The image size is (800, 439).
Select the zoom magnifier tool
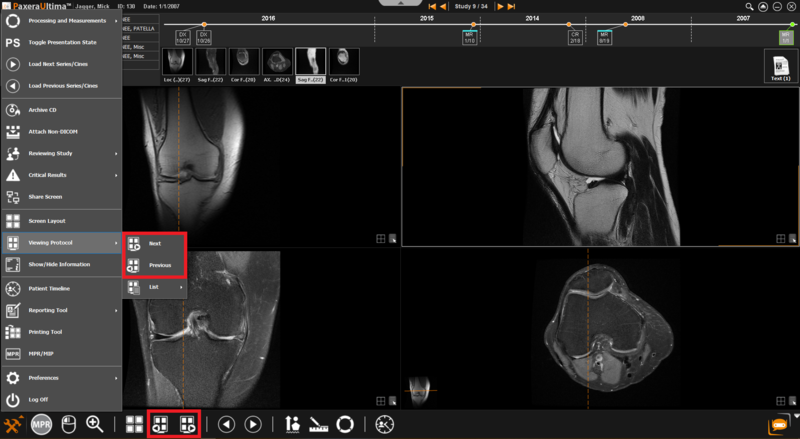(x=95, y=424)
